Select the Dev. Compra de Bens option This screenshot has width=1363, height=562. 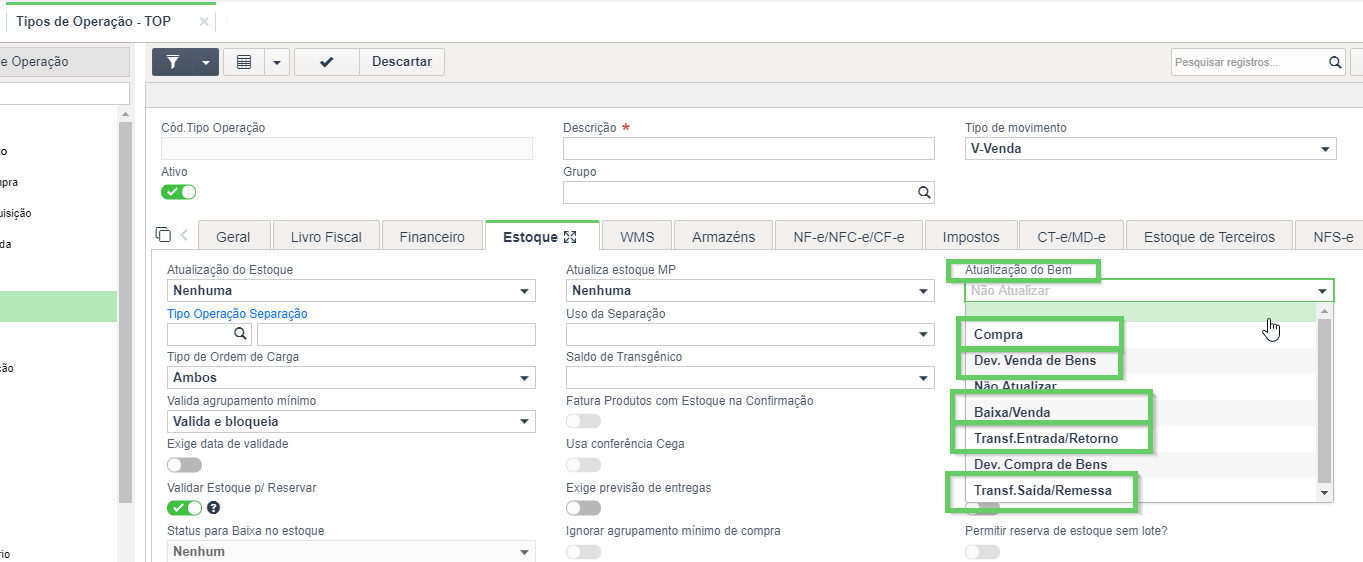coord(1141,464)
